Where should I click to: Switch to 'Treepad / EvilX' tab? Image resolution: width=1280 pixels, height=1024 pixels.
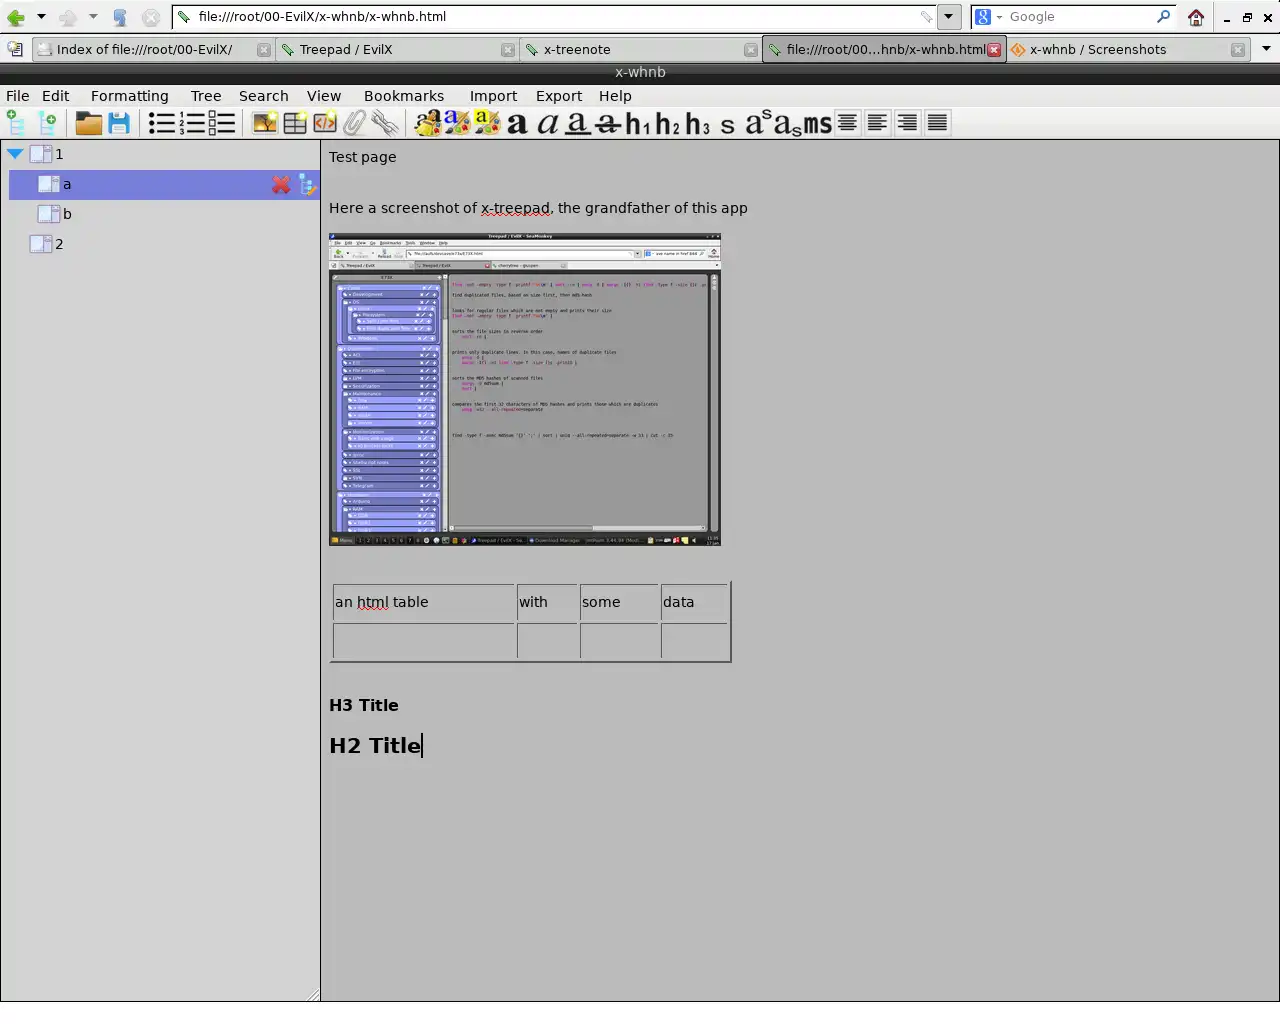click(396, 49)
